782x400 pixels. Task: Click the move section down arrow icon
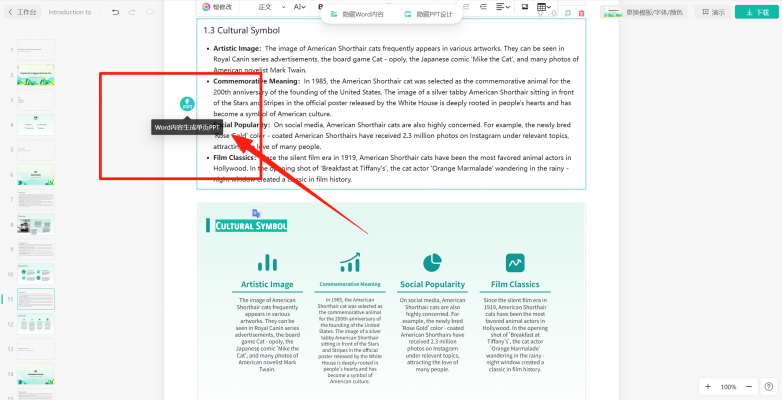pyautogui.click(x=554, y=13)
